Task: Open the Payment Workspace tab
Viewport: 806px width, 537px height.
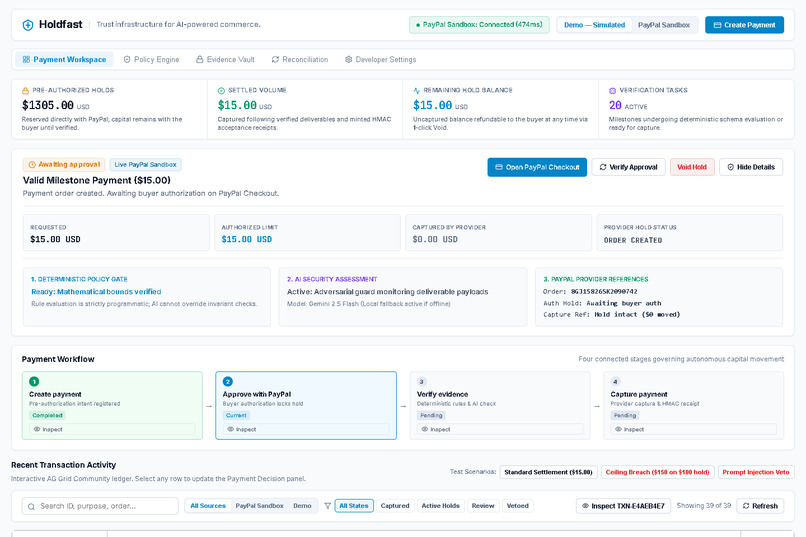Action: click(x=64, y=60)
